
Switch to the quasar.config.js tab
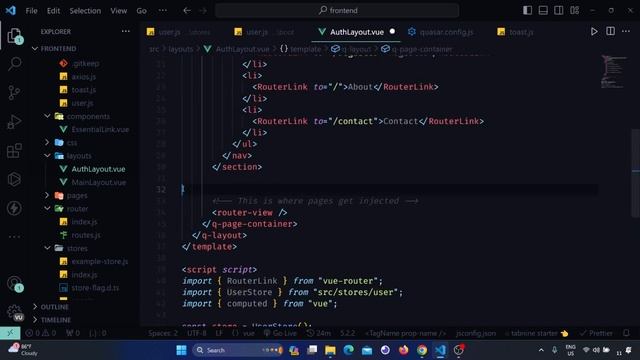442,32
